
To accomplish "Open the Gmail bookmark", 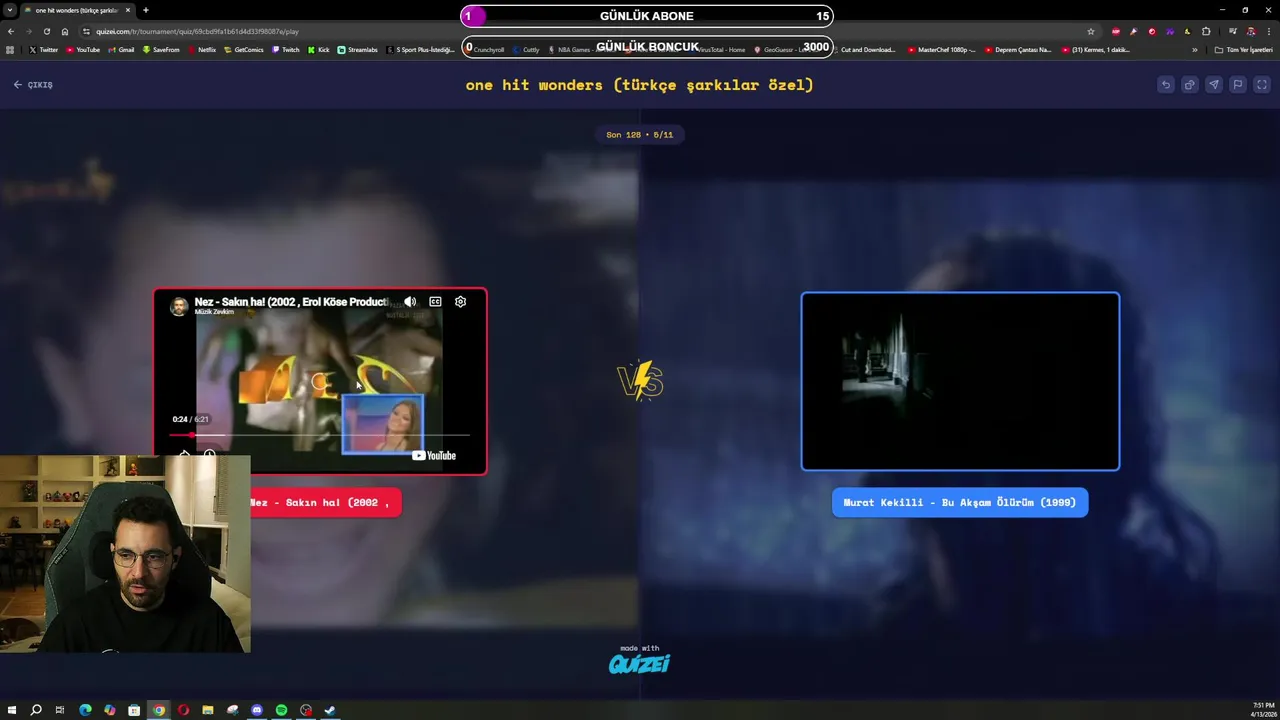I will pos(121,50).
